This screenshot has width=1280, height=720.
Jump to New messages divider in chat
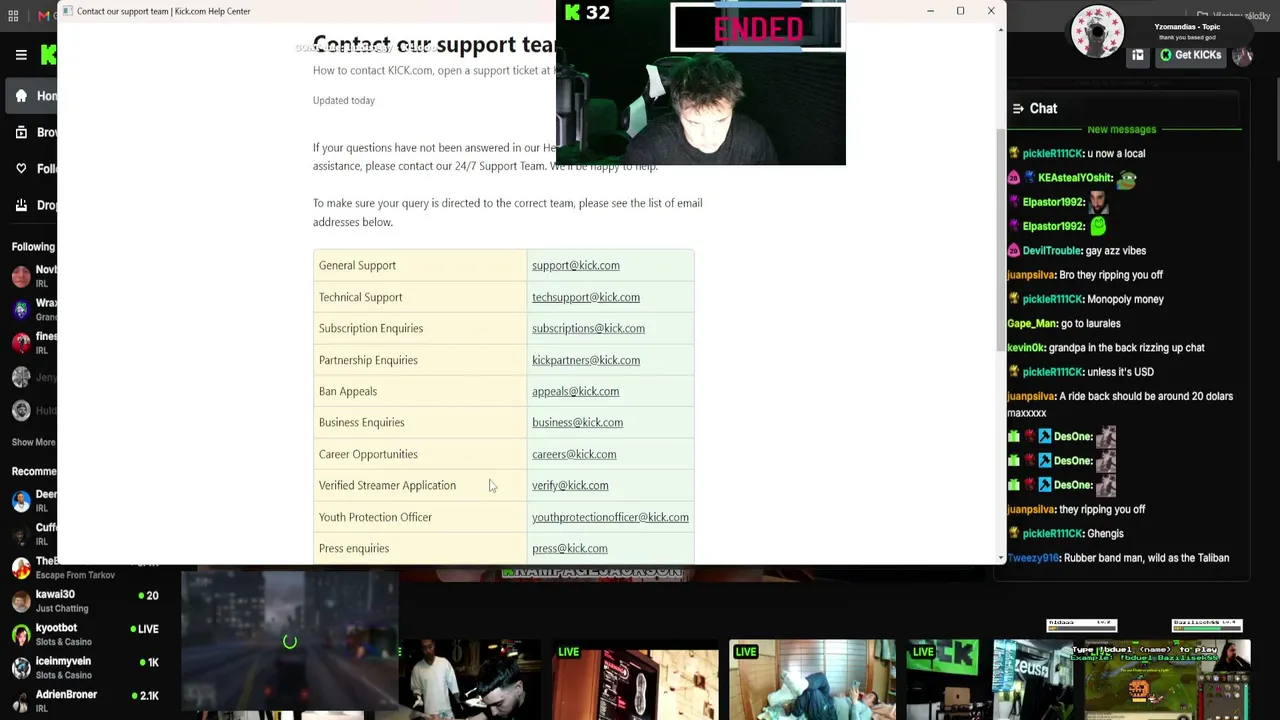1121,129
